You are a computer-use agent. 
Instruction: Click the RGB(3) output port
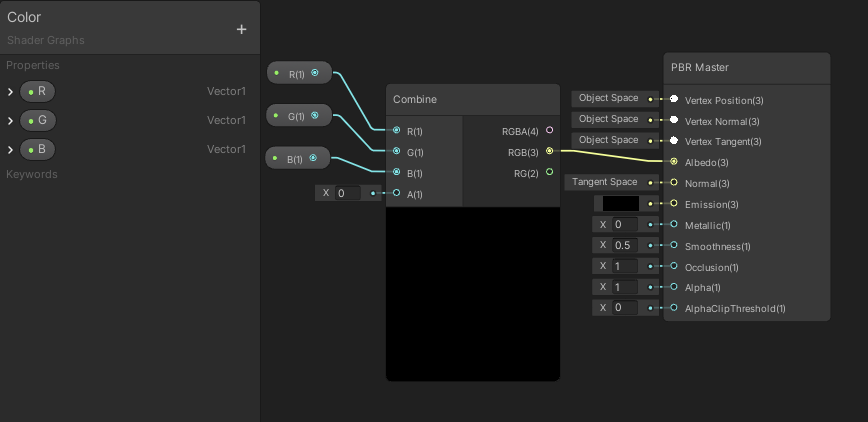pyautogui.click(x=549, y=151)
